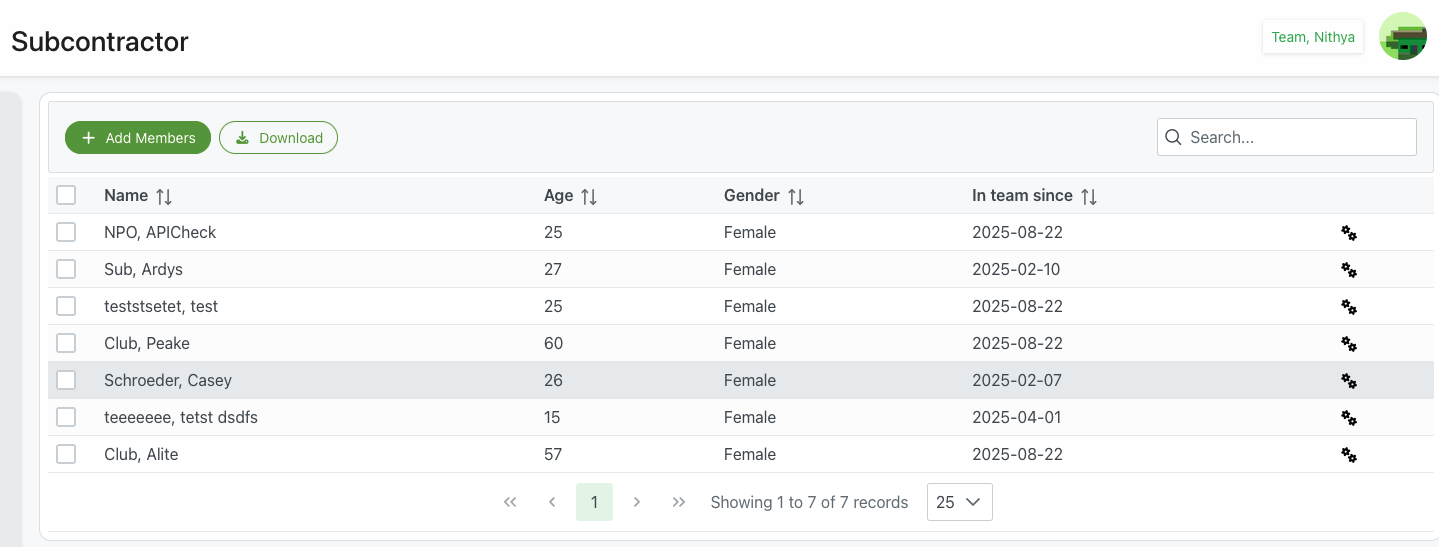The height and width of the screenshot is (547, 1439).
Task: Focus the Search input field
Action: [x=1298, y=137]
